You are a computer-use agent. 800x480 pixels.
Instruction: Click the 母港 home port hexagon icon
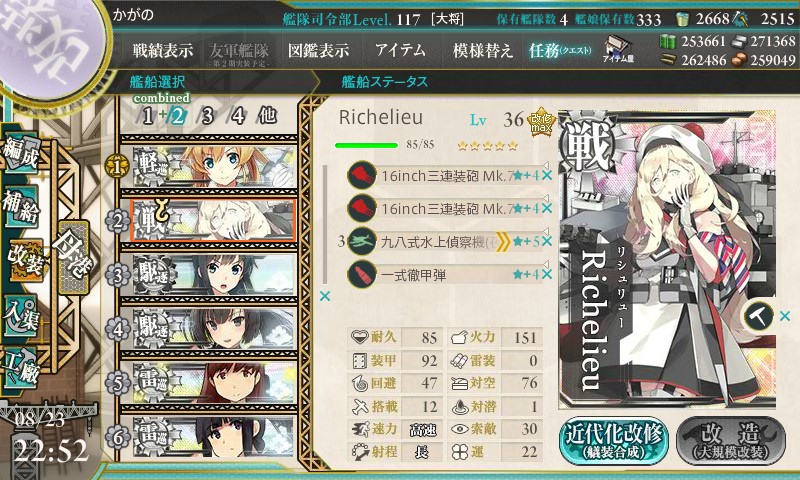tap(73, 257)
